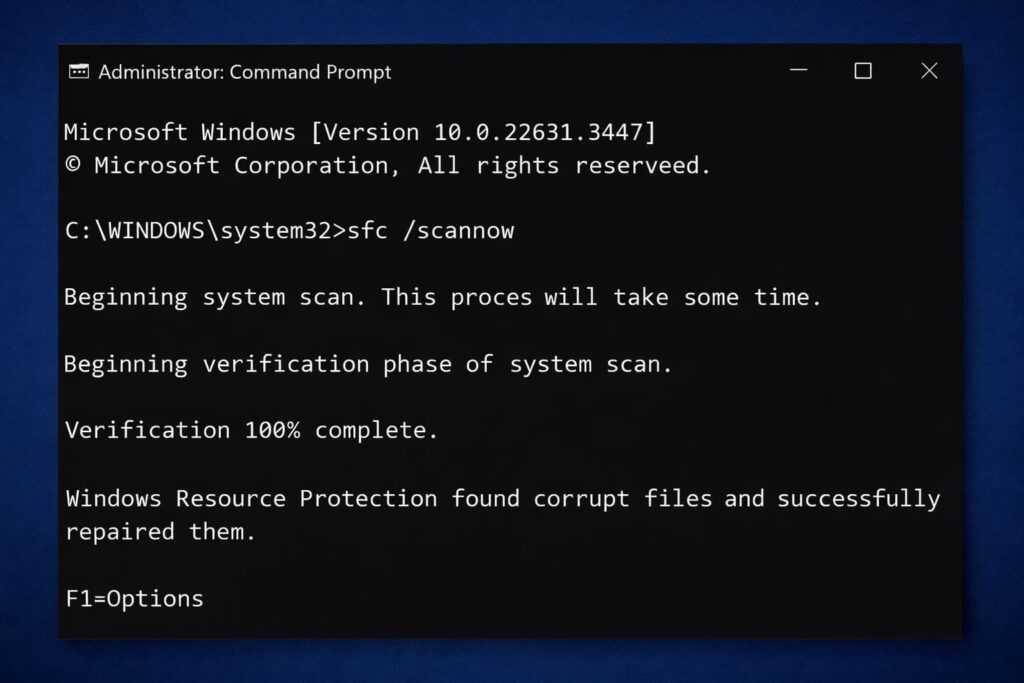Click the F1=Options text at bottom
Image resolution: width=1024 pixels, height=683 pixels.
pos(134,599)
